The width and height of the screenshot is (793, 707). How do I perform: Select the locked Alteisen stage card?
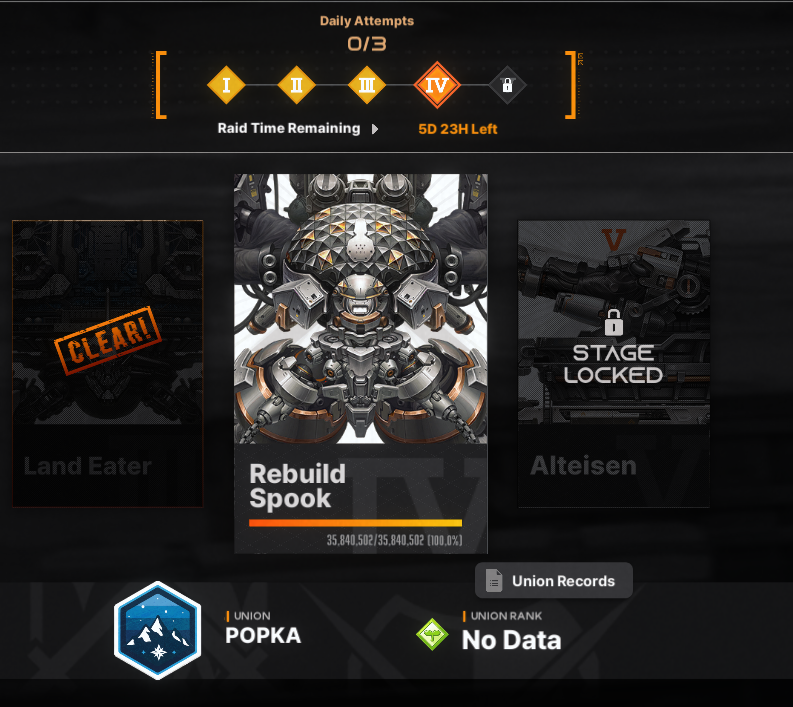click(614, 364)
